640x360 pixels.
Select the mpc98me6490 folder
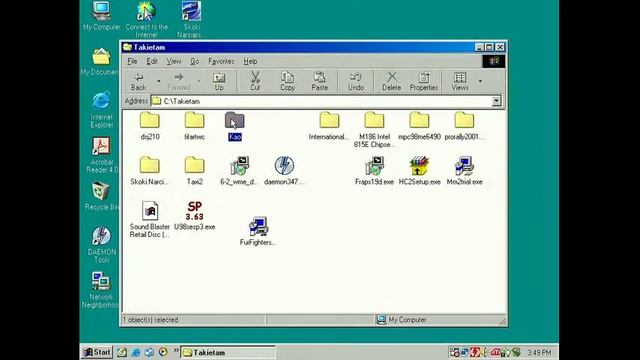pos(419,126)
